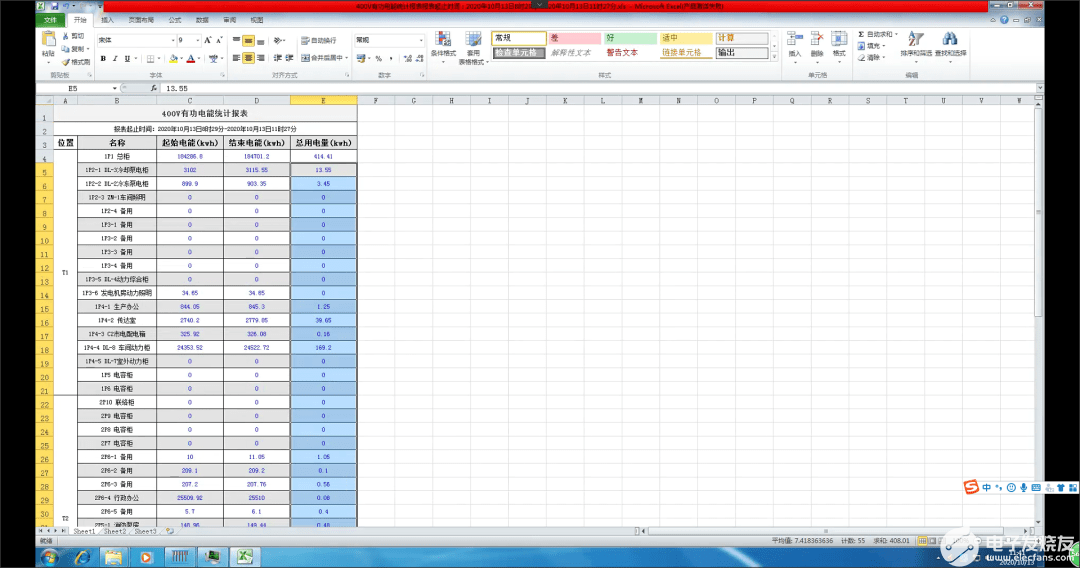Toggle align text left
The height and width of the screenshot is (568, 1080).
[236, 59]
